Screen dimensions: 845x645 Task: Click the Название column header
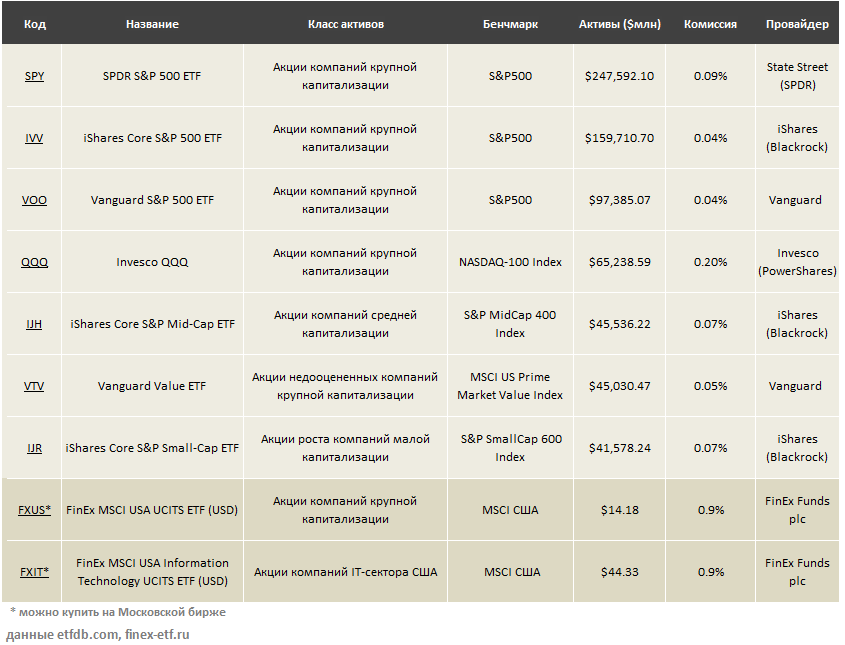[152, 24]
